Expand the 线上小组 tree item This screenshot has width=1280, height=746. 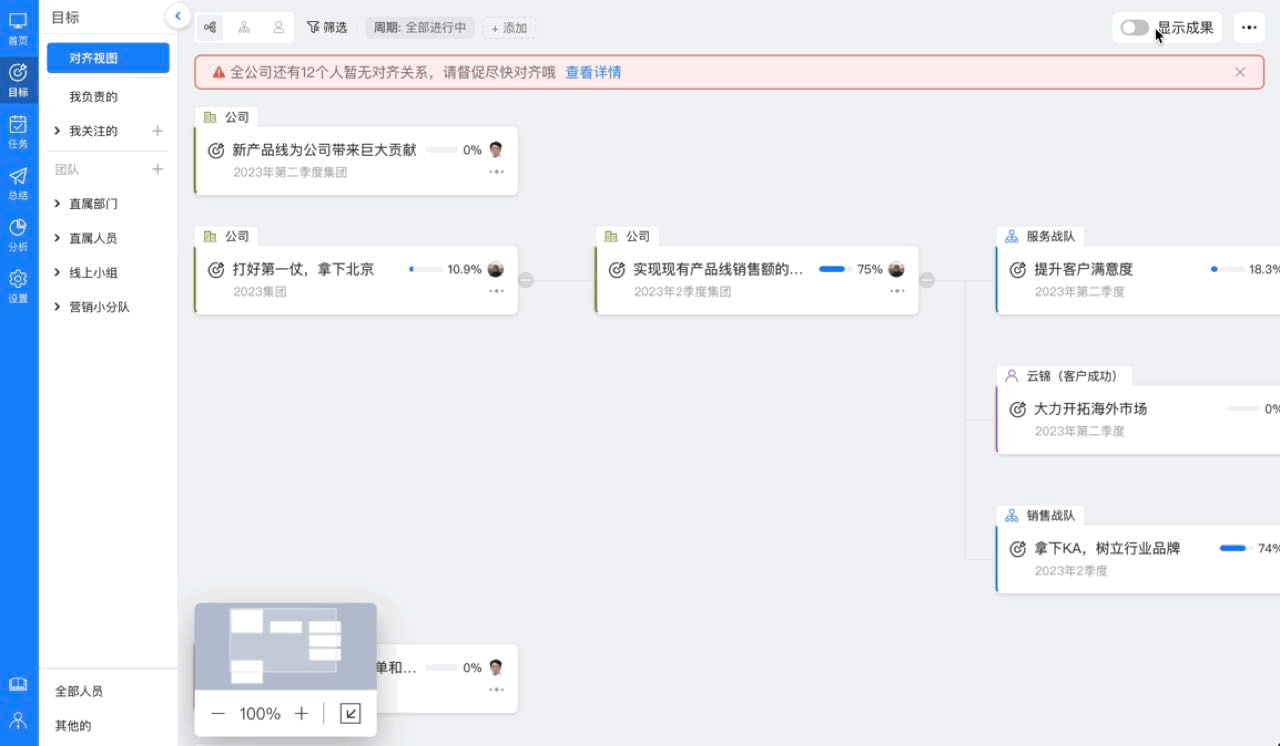coord(58,273)
